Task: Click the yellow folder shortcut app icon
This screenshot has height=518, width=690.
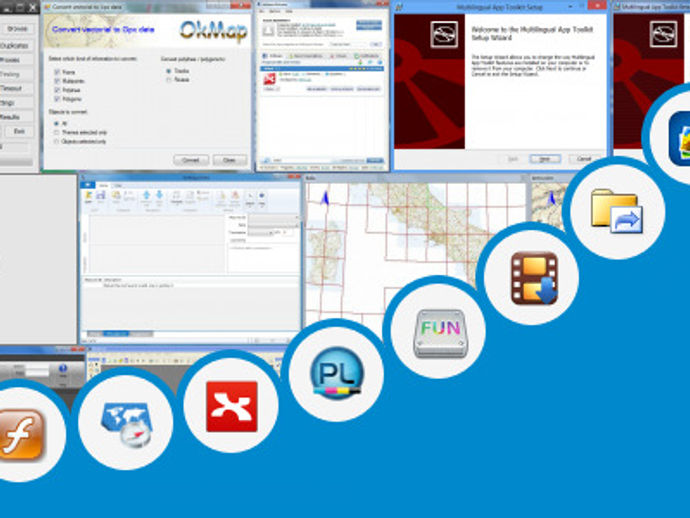Action: (617, 211)
